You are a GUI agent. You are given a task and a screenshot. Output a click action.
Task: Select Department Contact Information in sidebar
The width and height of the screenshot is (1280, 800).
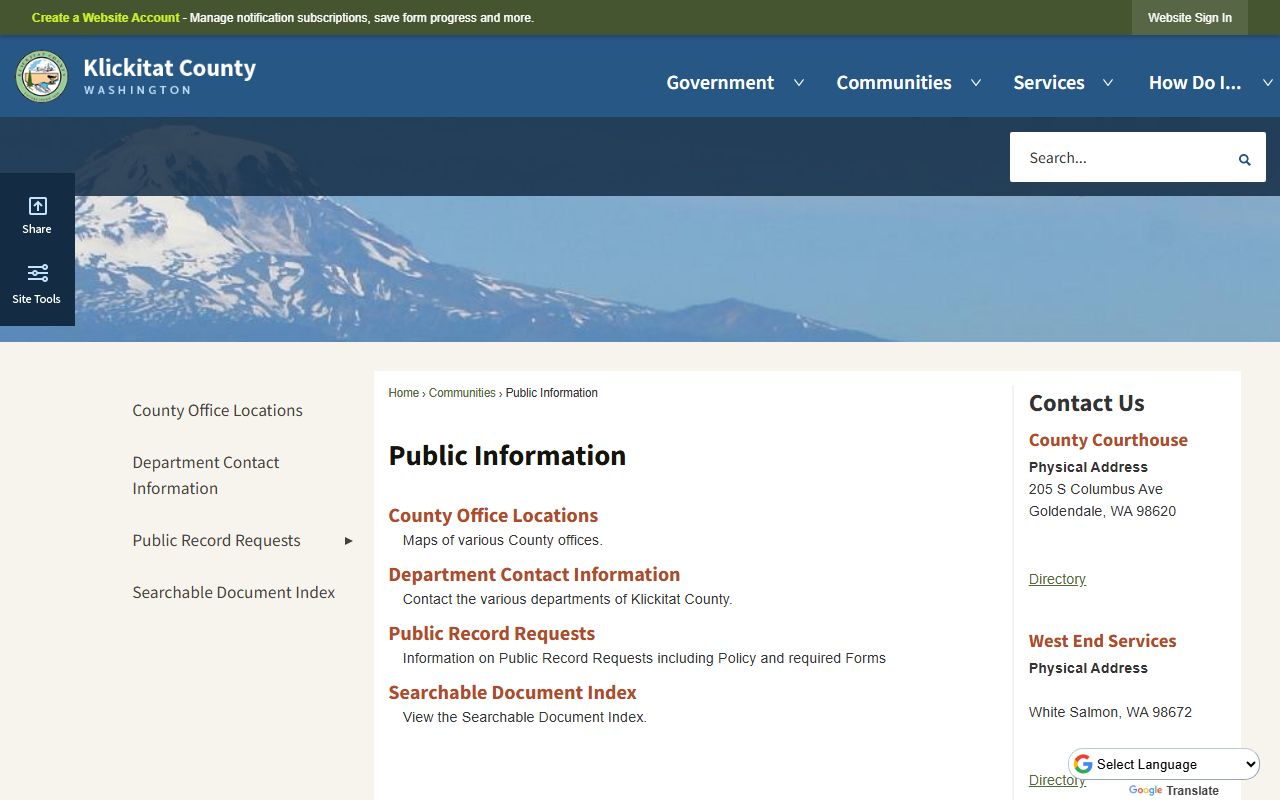click(206, 475)
